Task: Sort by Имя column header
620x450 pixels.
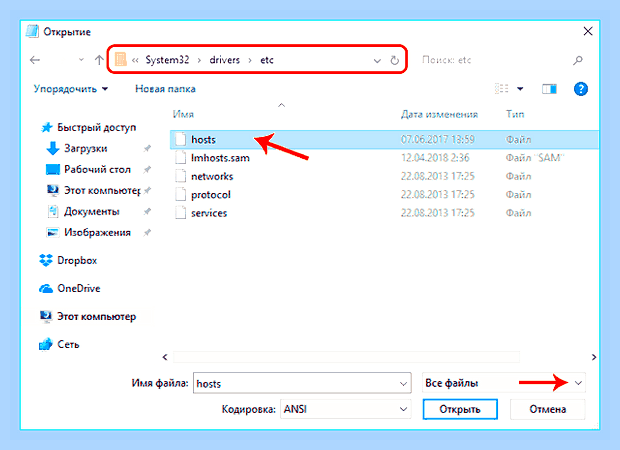Action: click(183, 114)
